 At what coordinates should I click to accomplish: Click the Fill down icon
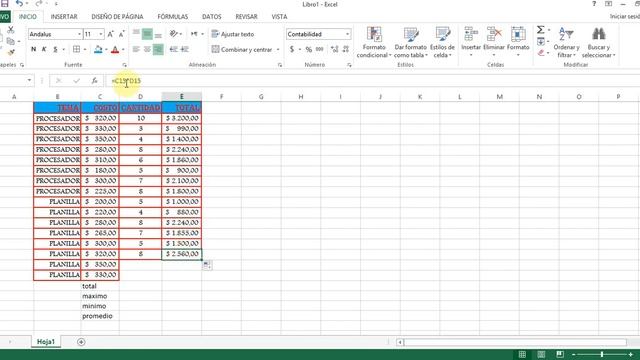point(540,42)
